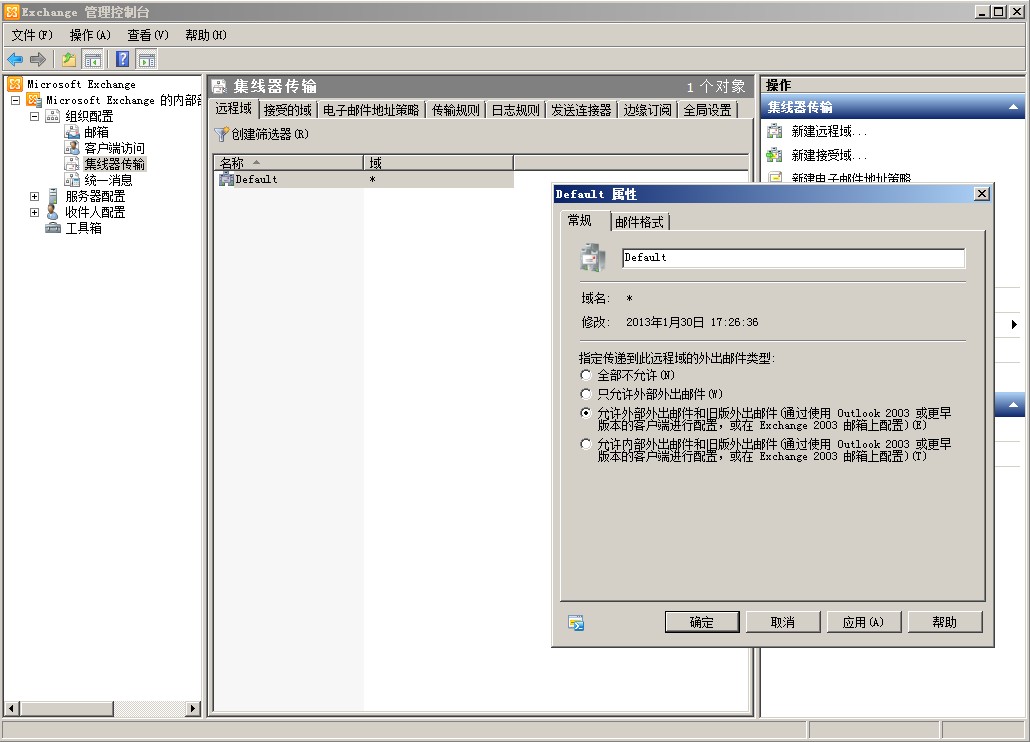1030x742 pixels.
Task: Click the 新建远程域 action icon
Action: tap(775, 131)
